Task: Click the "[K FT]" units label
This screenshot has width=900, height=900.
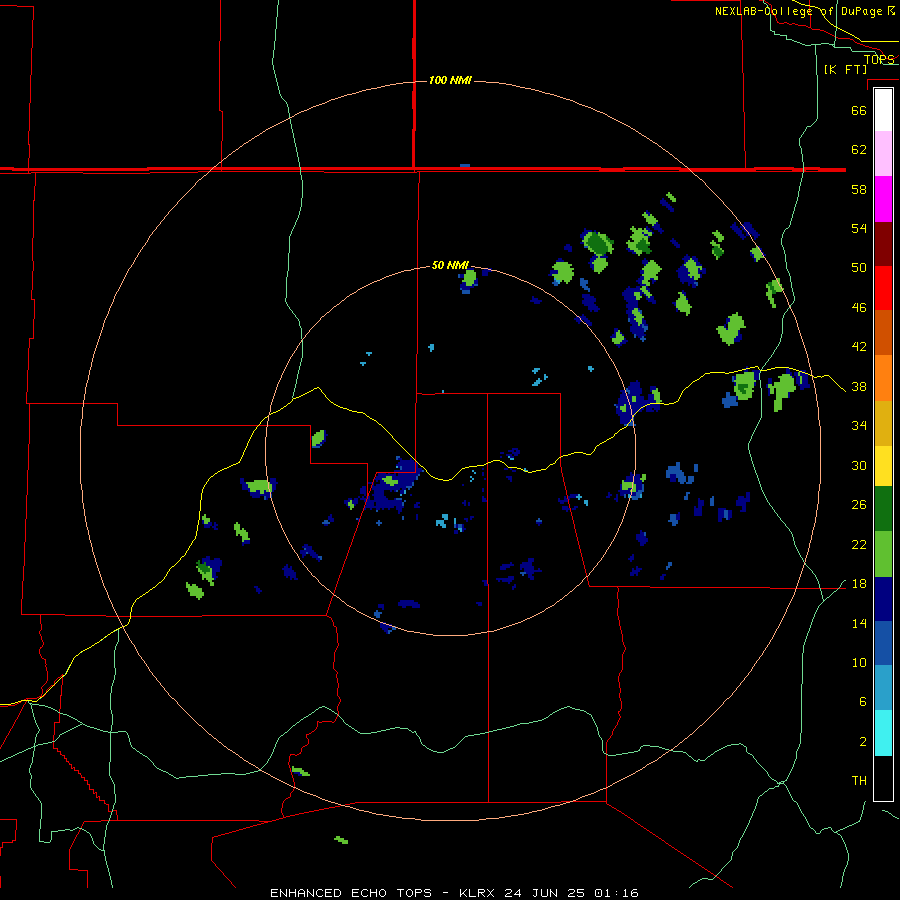Action: pyautogui.click(x=845, y=69)
